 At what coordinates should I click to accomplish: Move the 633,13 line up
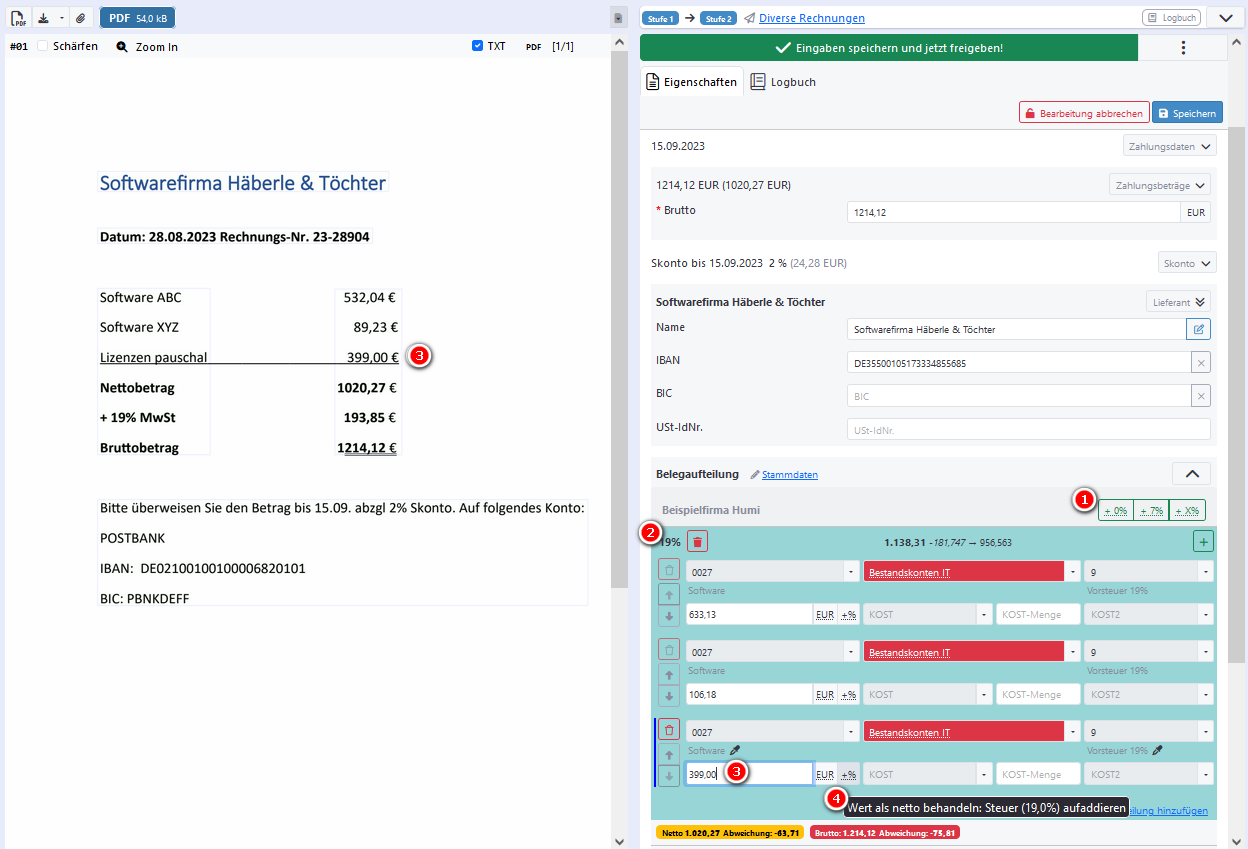click(670, 594)
